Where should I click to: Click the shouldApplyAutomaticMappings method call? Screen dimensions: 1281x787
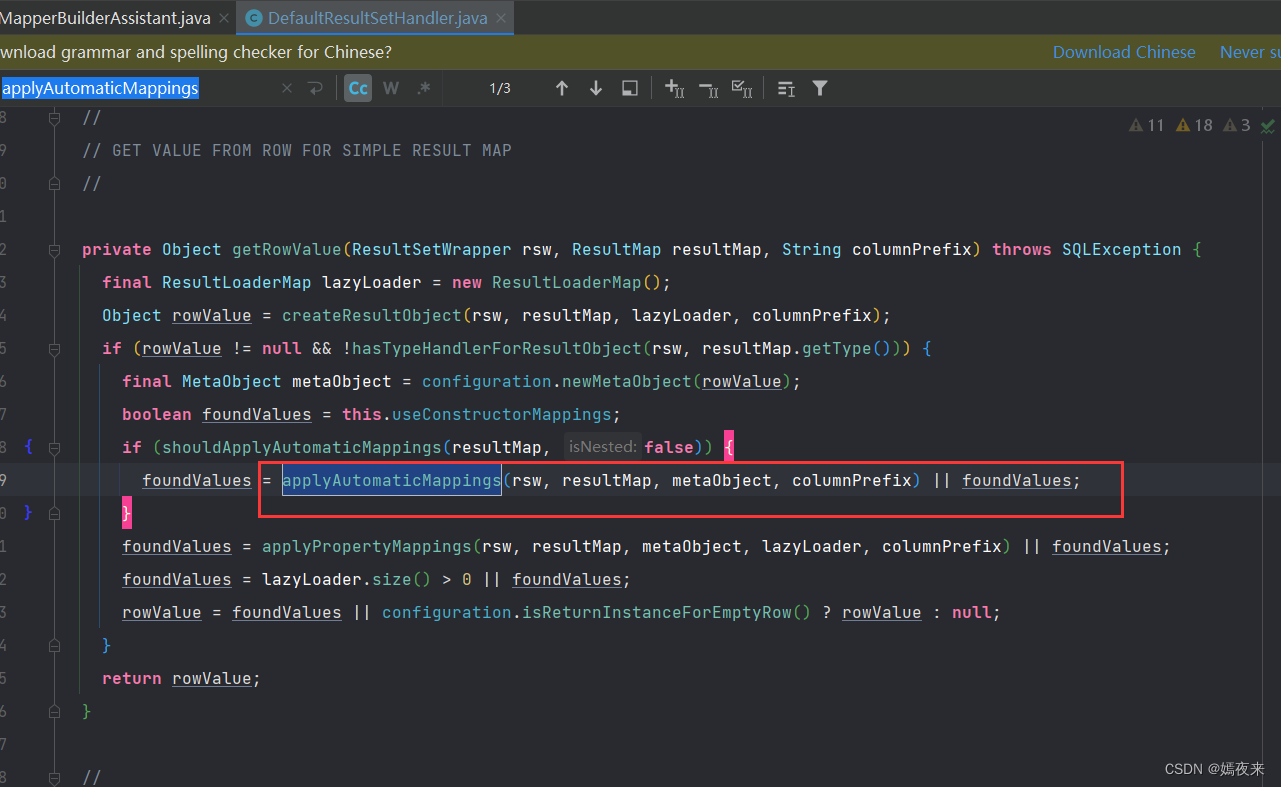[301, 447]
